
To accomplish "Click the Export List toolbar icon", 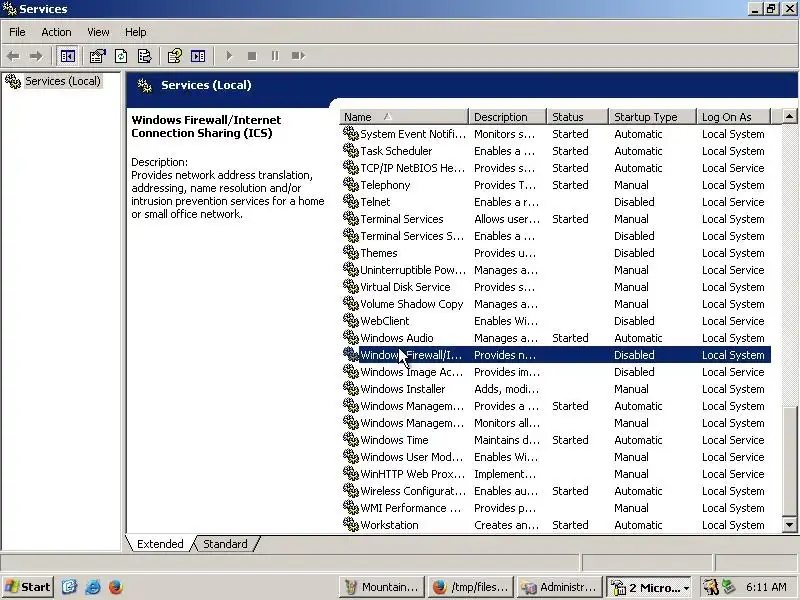I will pos(144,56).
